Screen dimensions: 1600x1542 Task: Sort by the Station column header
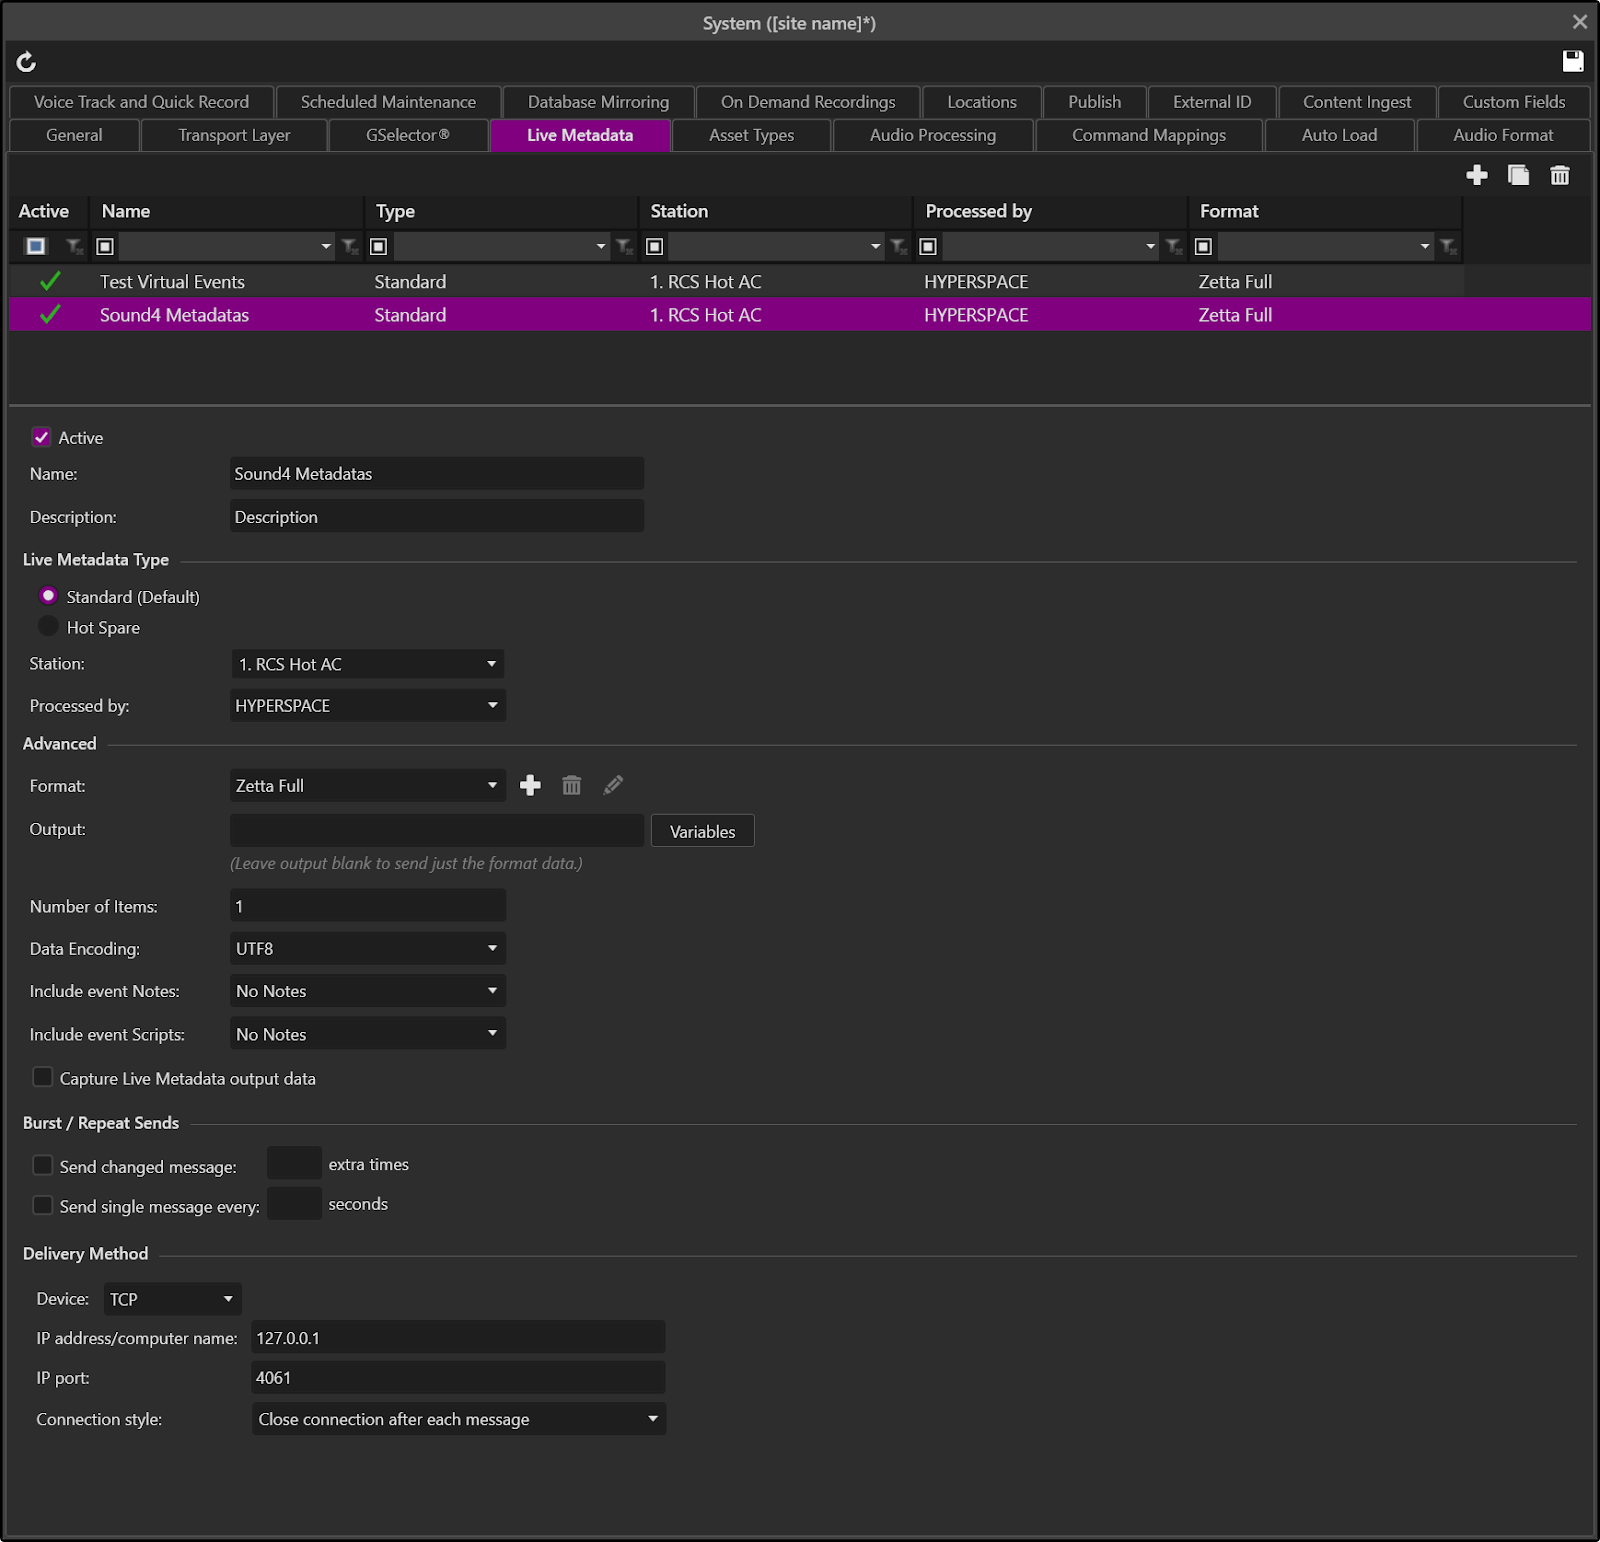775,211
